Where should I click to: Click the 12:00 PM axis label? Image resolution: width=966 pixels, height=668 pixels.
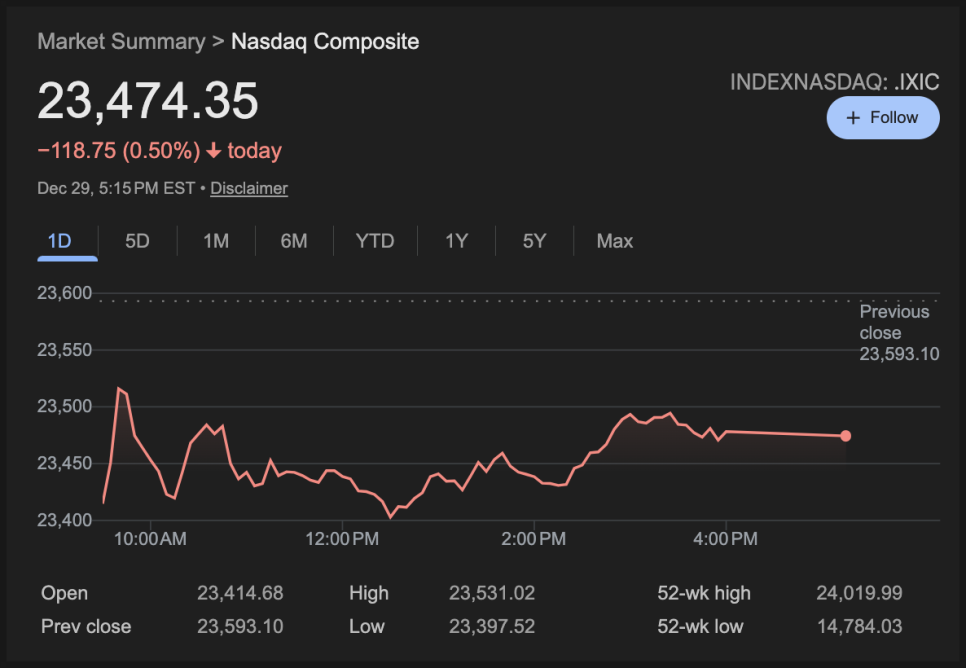pyautogui.click(x=342, y=539)
